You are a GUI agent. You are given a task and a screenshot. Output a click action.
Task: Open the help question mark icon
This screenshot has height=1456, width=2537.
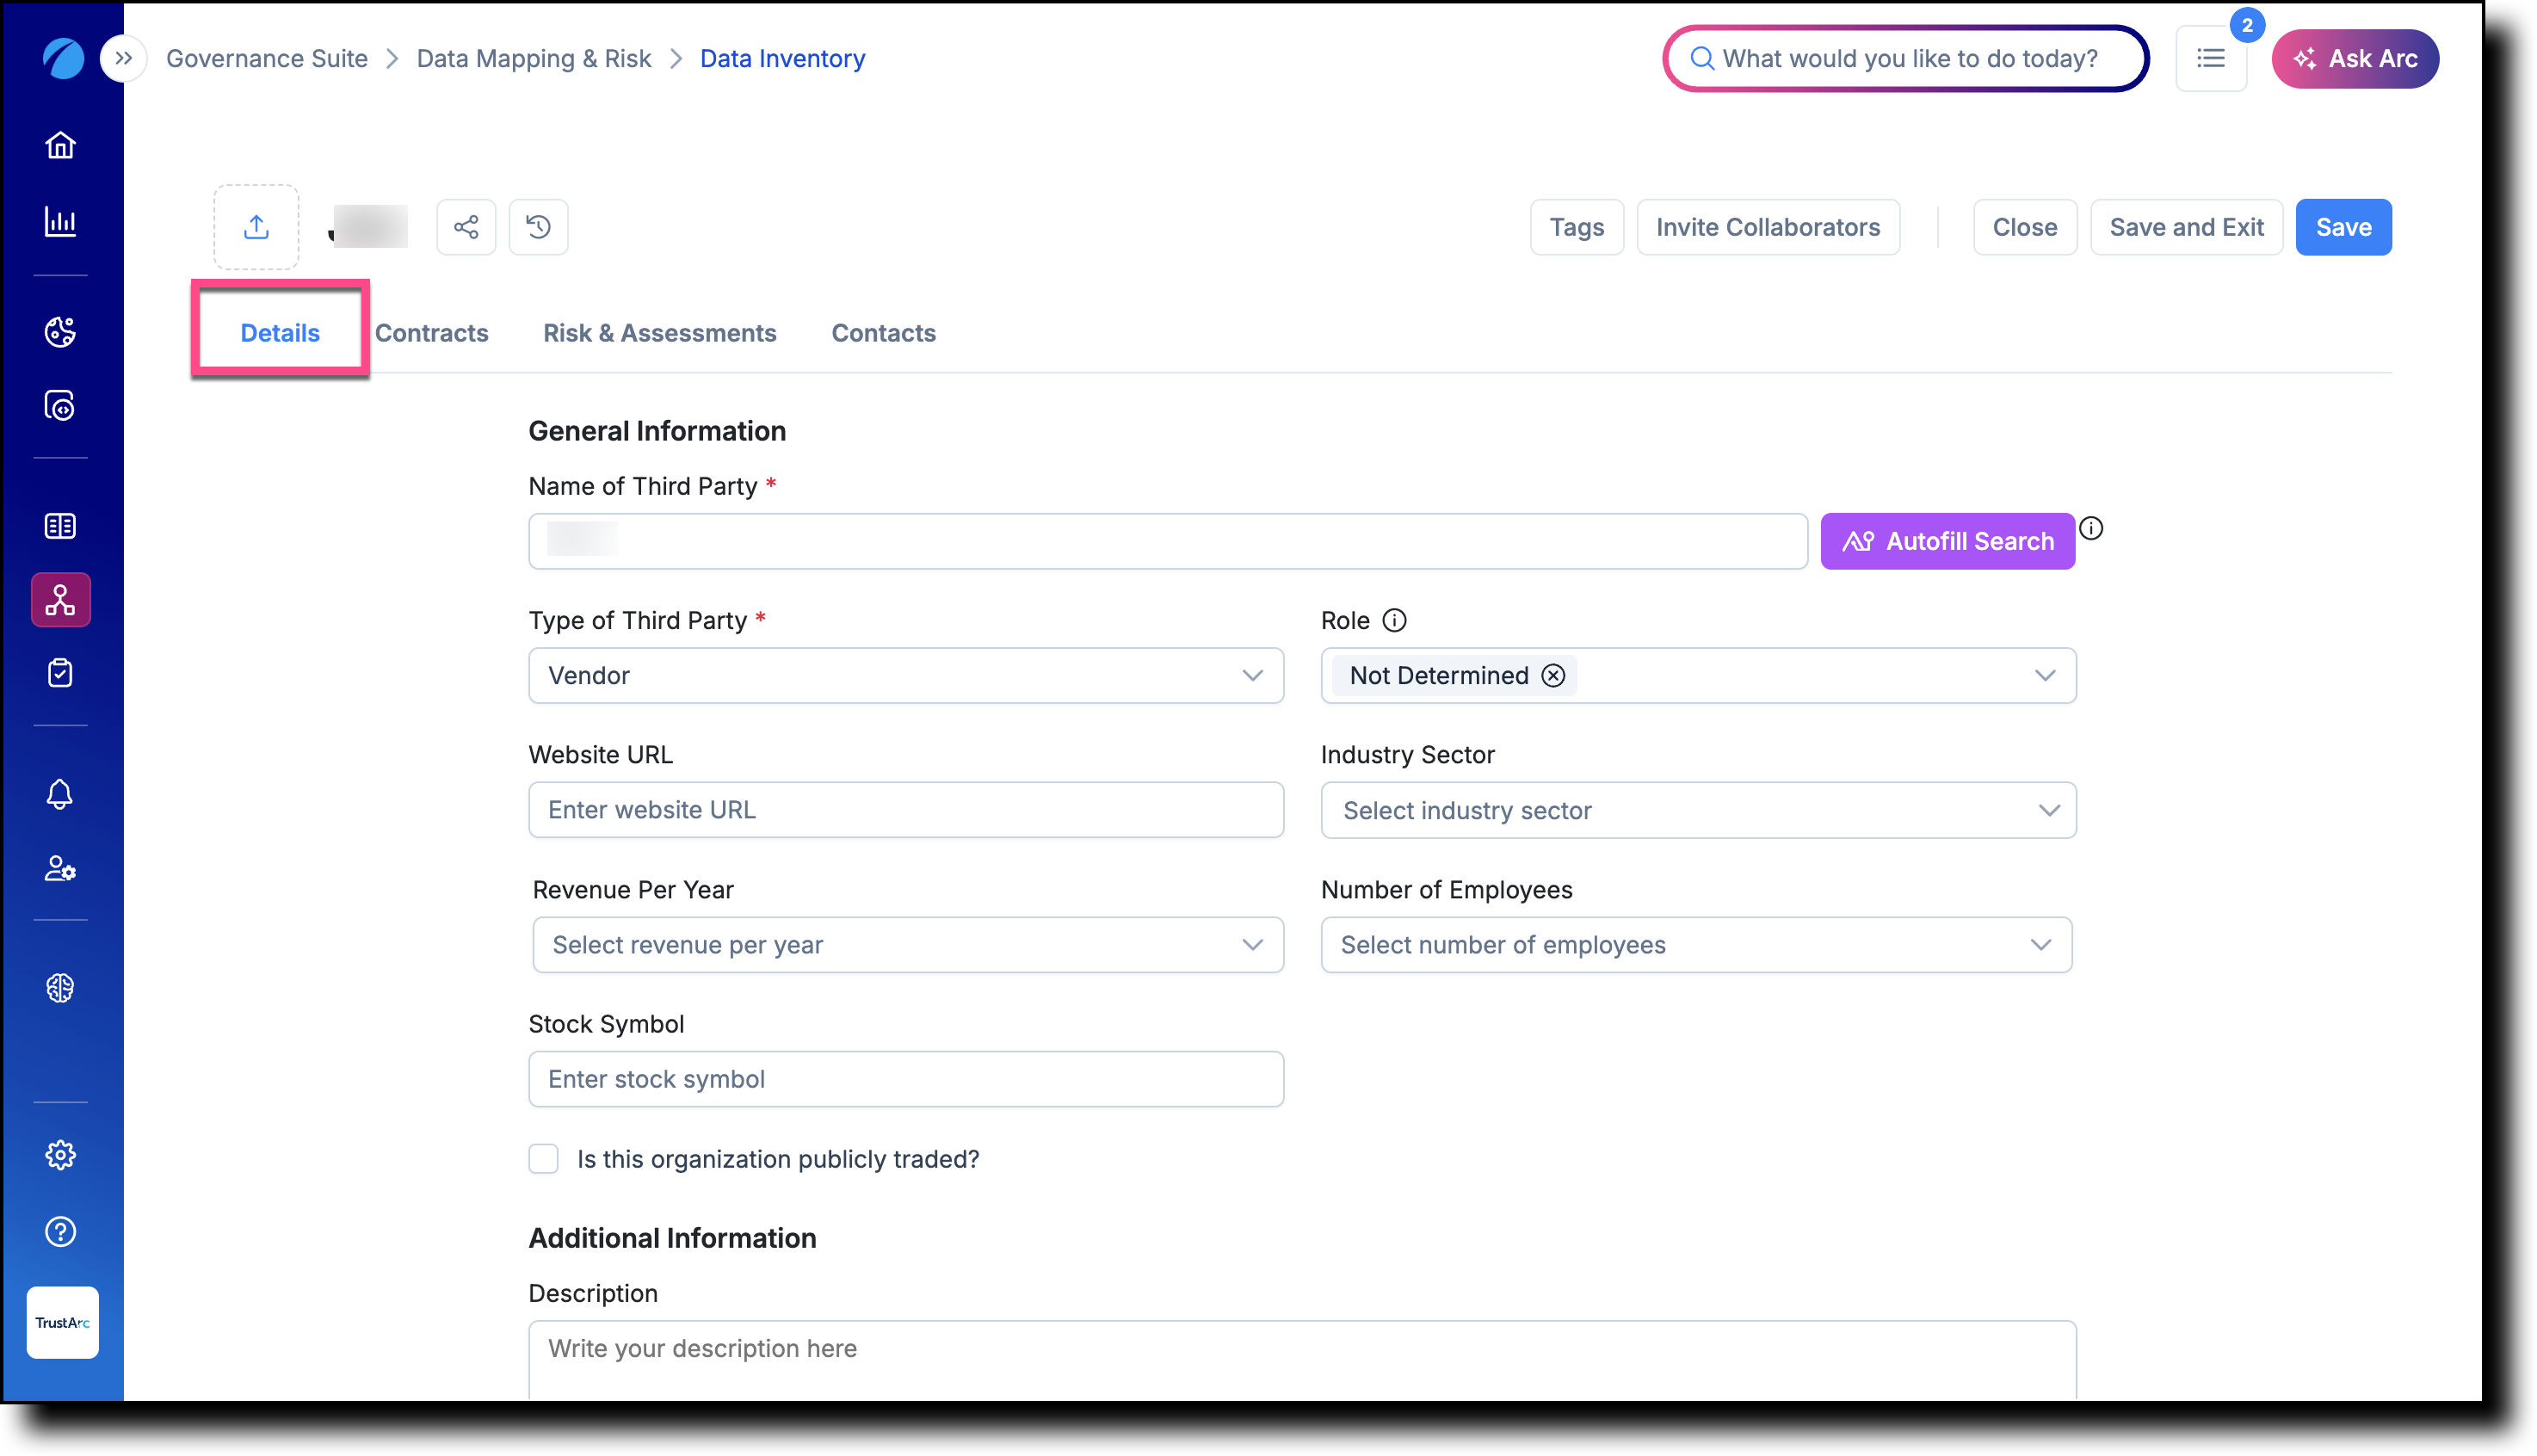[x=60, y=1232]
